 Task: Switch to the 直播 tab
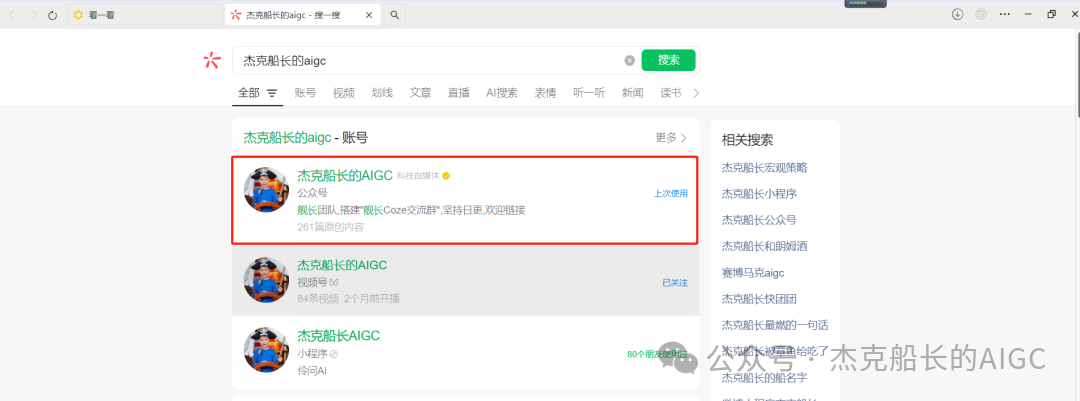(x=459, y=93)
